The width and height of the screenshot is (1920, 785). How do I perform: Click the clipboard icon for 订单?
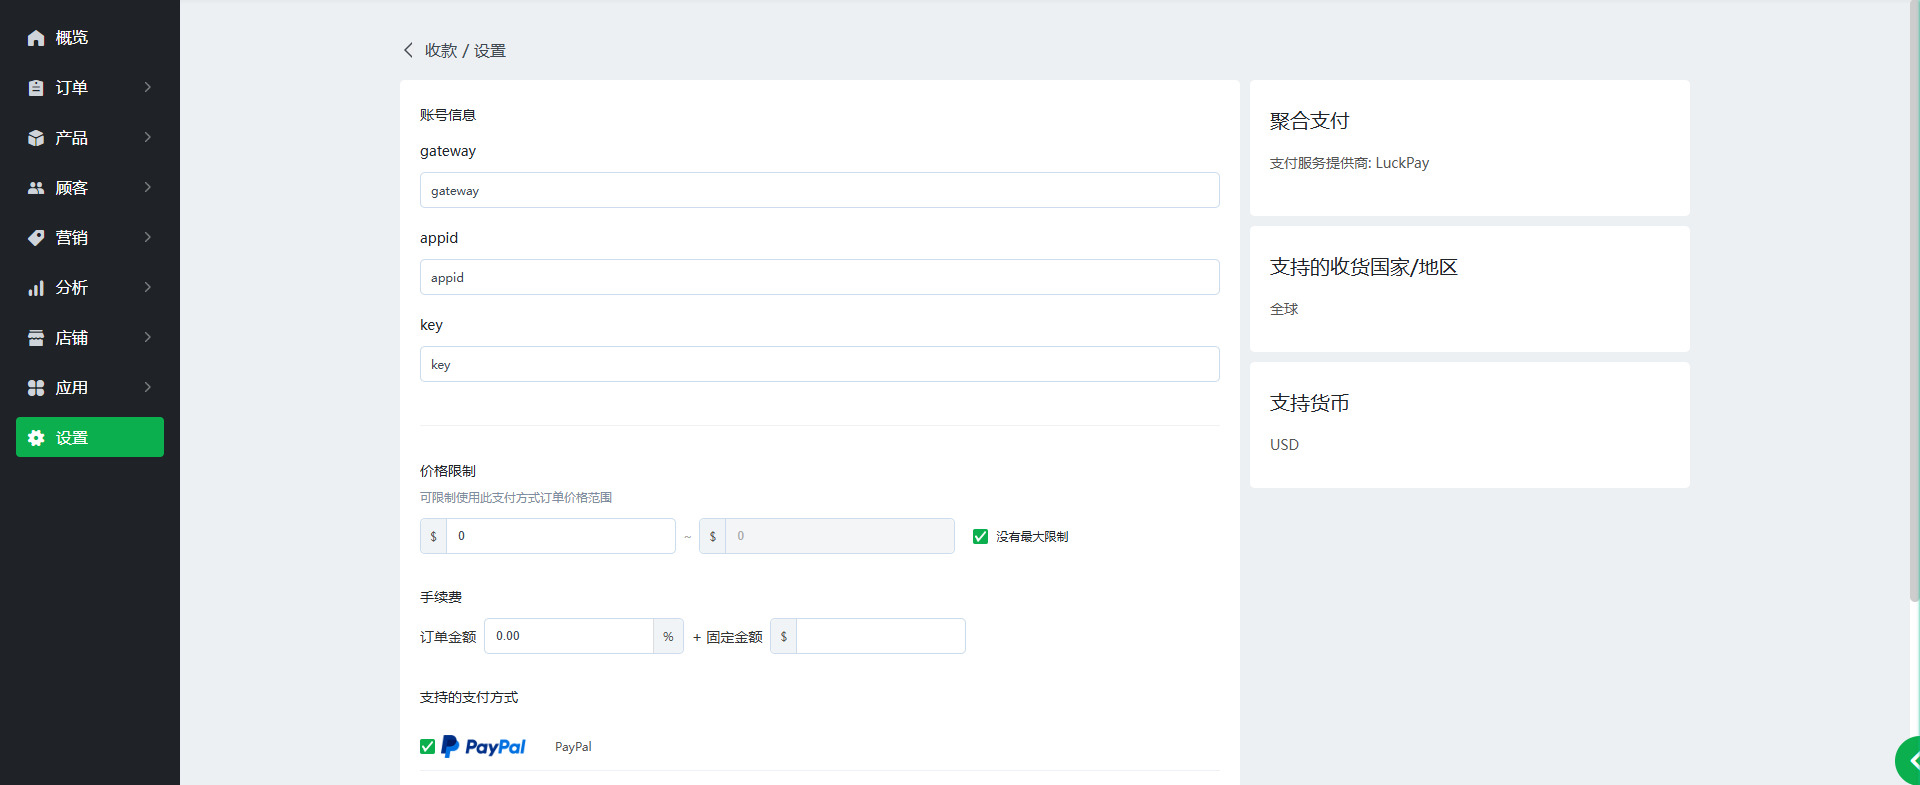tap(36, 88)
